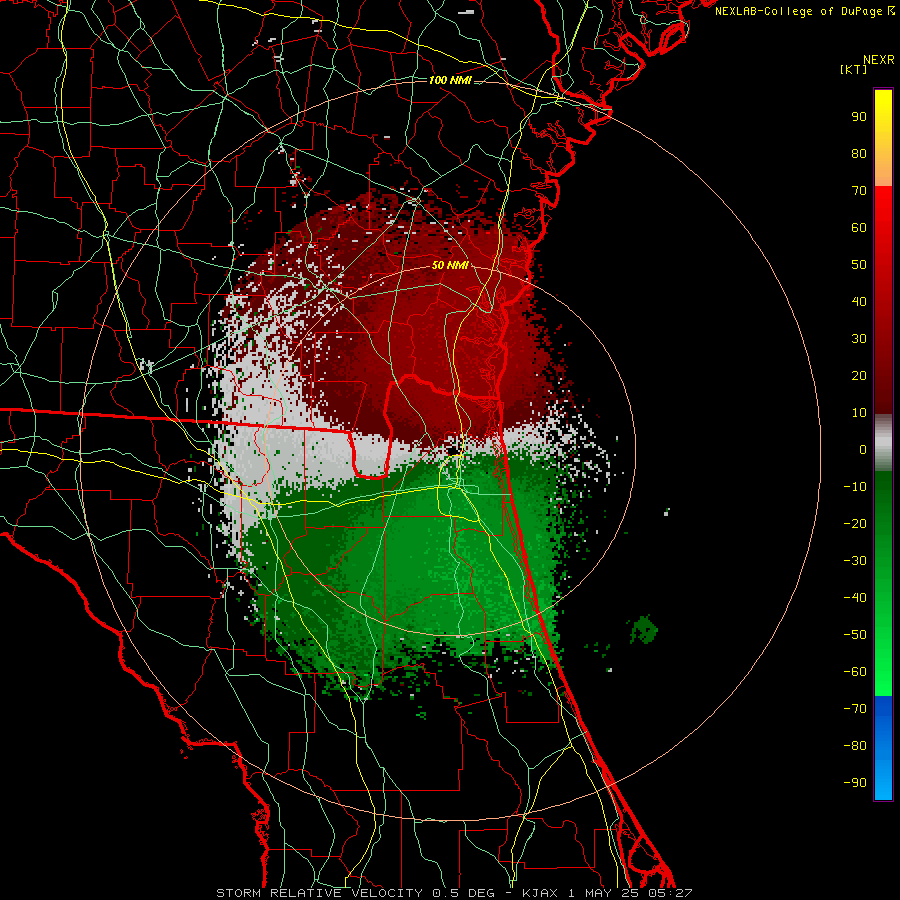
Task: Click the -40 value on the velocity scale
Action: tap(855, 598)
